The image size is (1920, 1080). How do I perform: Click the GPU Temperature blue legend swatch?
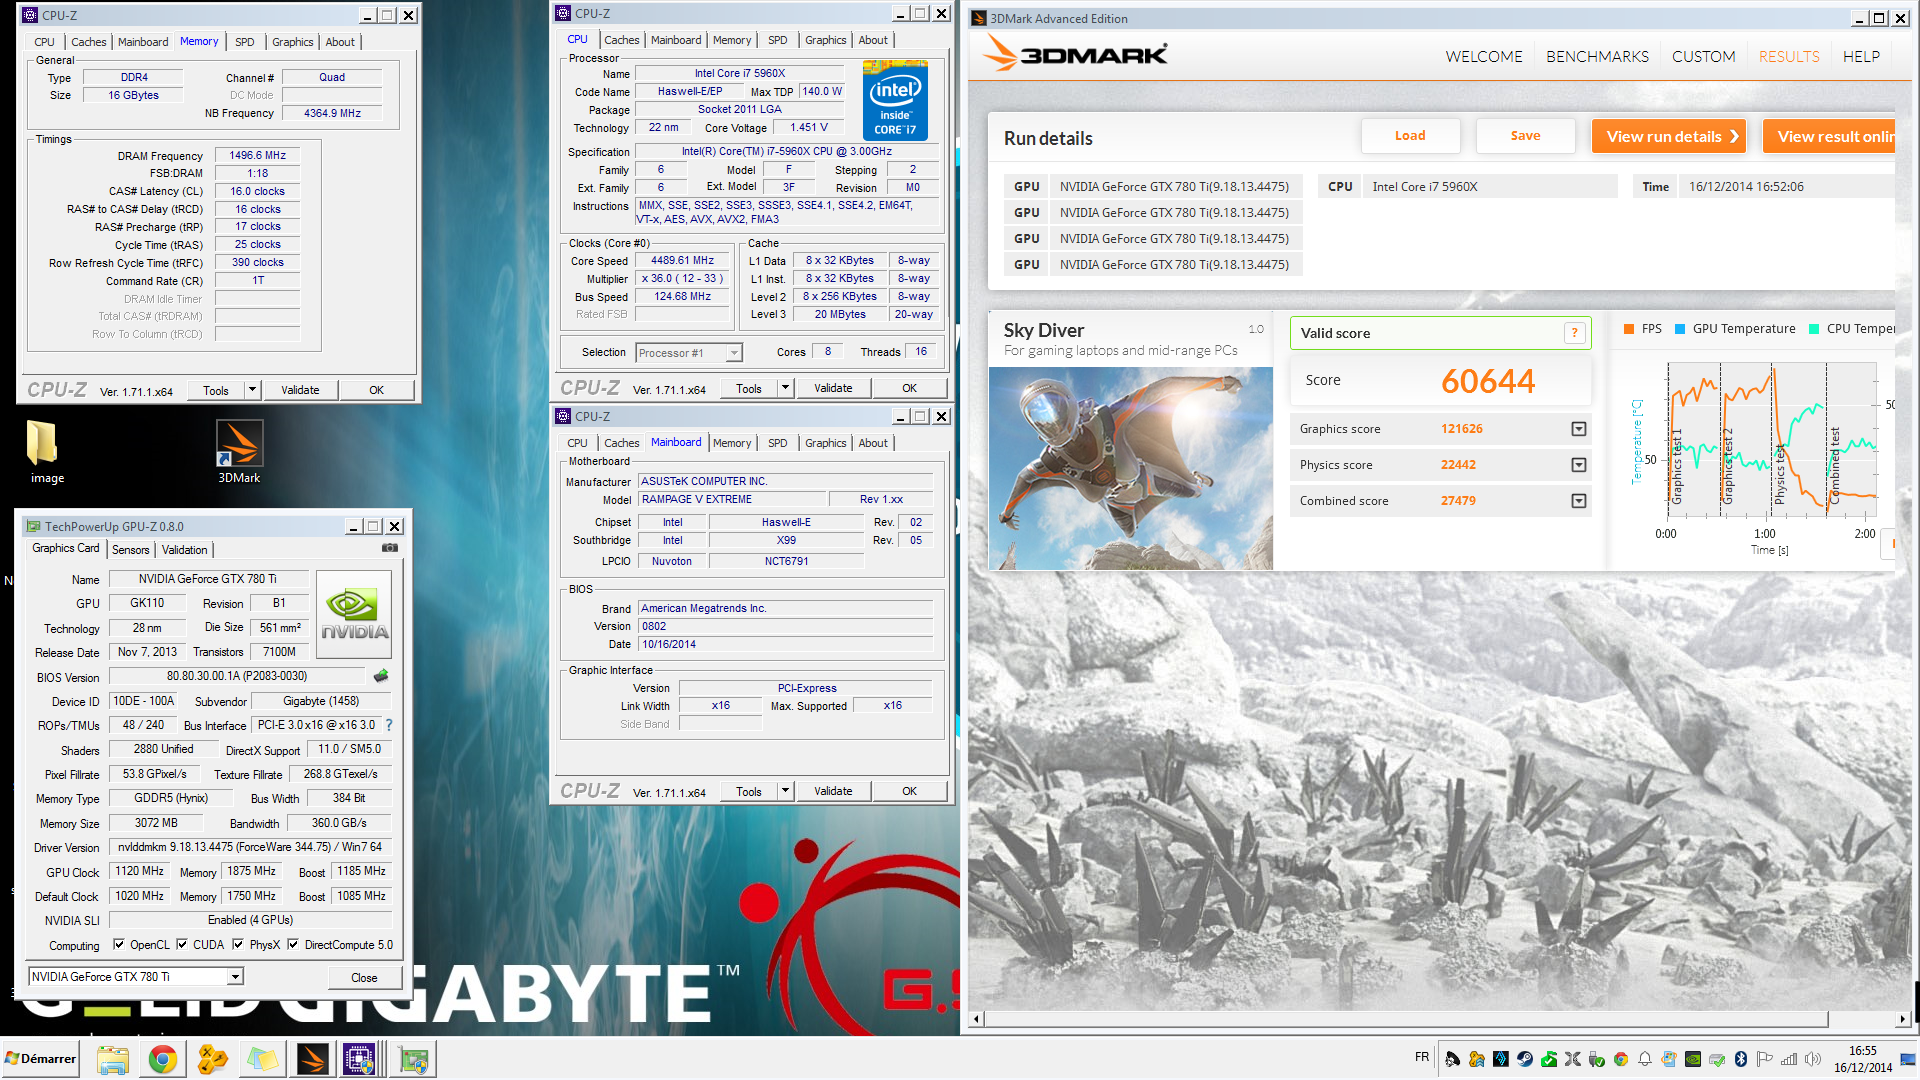(x=1680, y=329)
